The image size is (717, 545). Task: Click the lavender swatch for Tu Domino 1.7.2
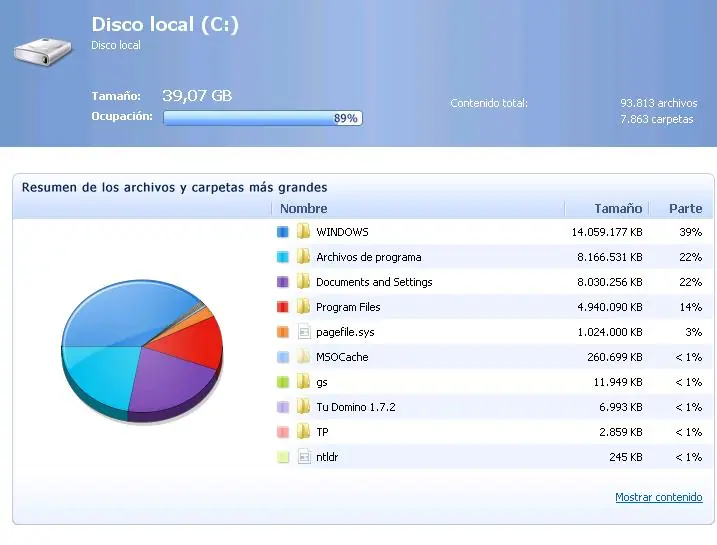coord(283,407)
